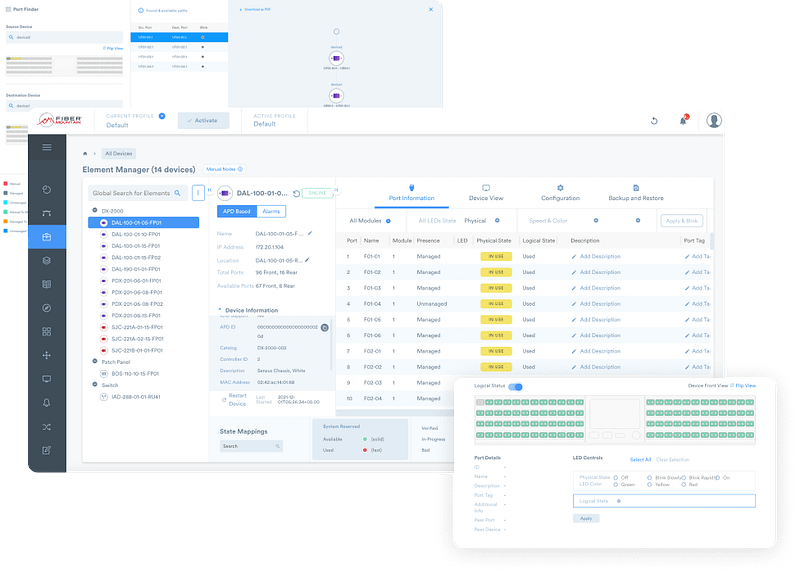
Task: Click Flip View link in Device Front View
Action: 745,386
